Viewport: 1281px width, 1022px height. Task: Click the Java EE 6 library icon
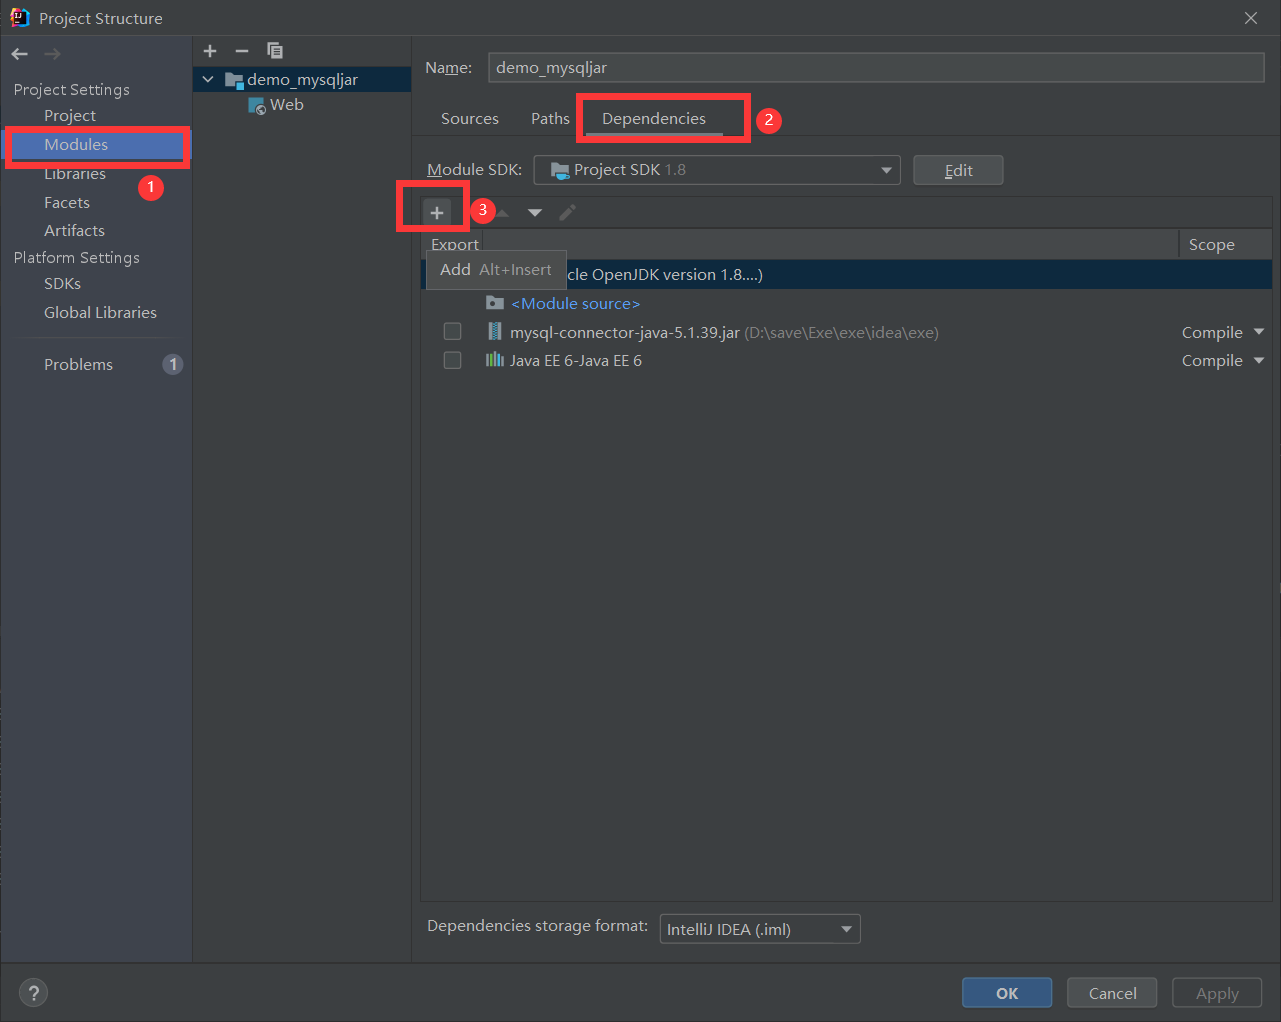tap(494, 360)
